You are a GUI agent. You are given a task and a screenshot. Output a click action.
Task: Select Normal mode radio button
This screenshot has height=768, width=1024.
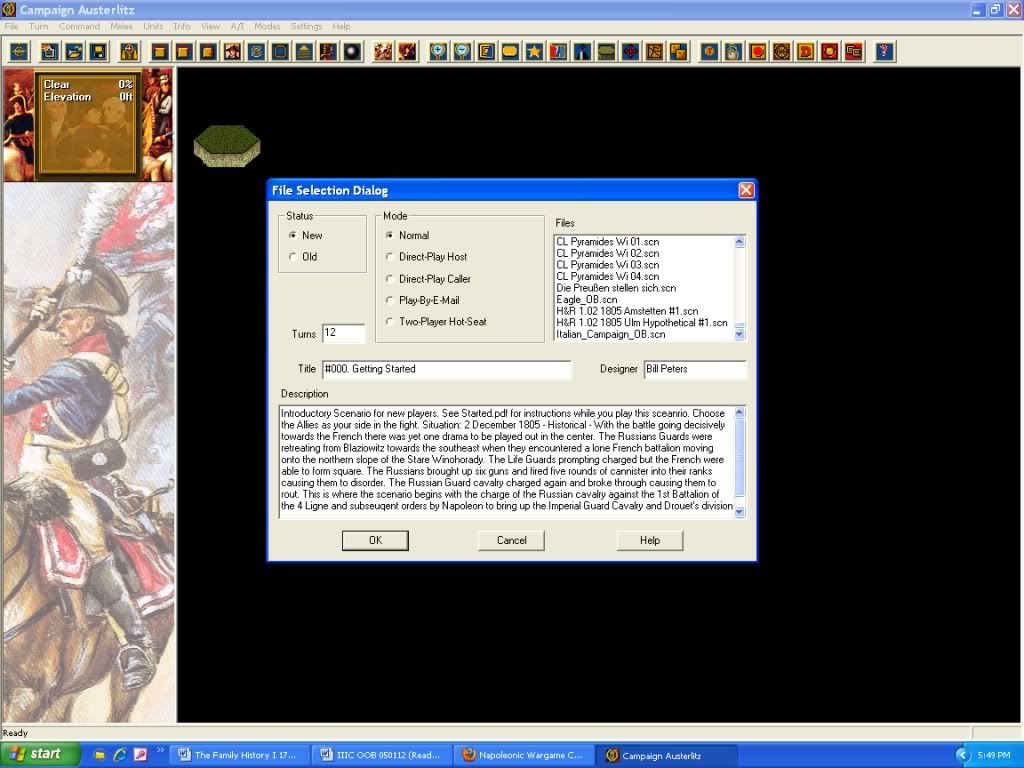click(390, 235)
